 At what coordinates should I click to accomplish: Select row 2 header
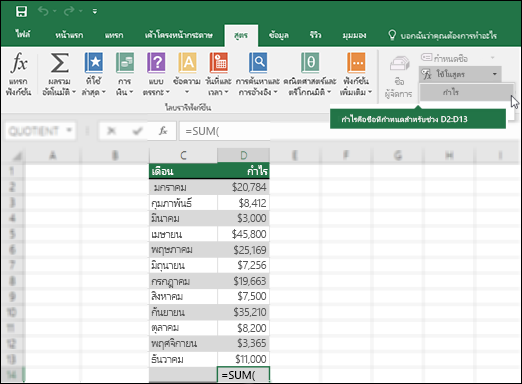[x=12, y=187]
